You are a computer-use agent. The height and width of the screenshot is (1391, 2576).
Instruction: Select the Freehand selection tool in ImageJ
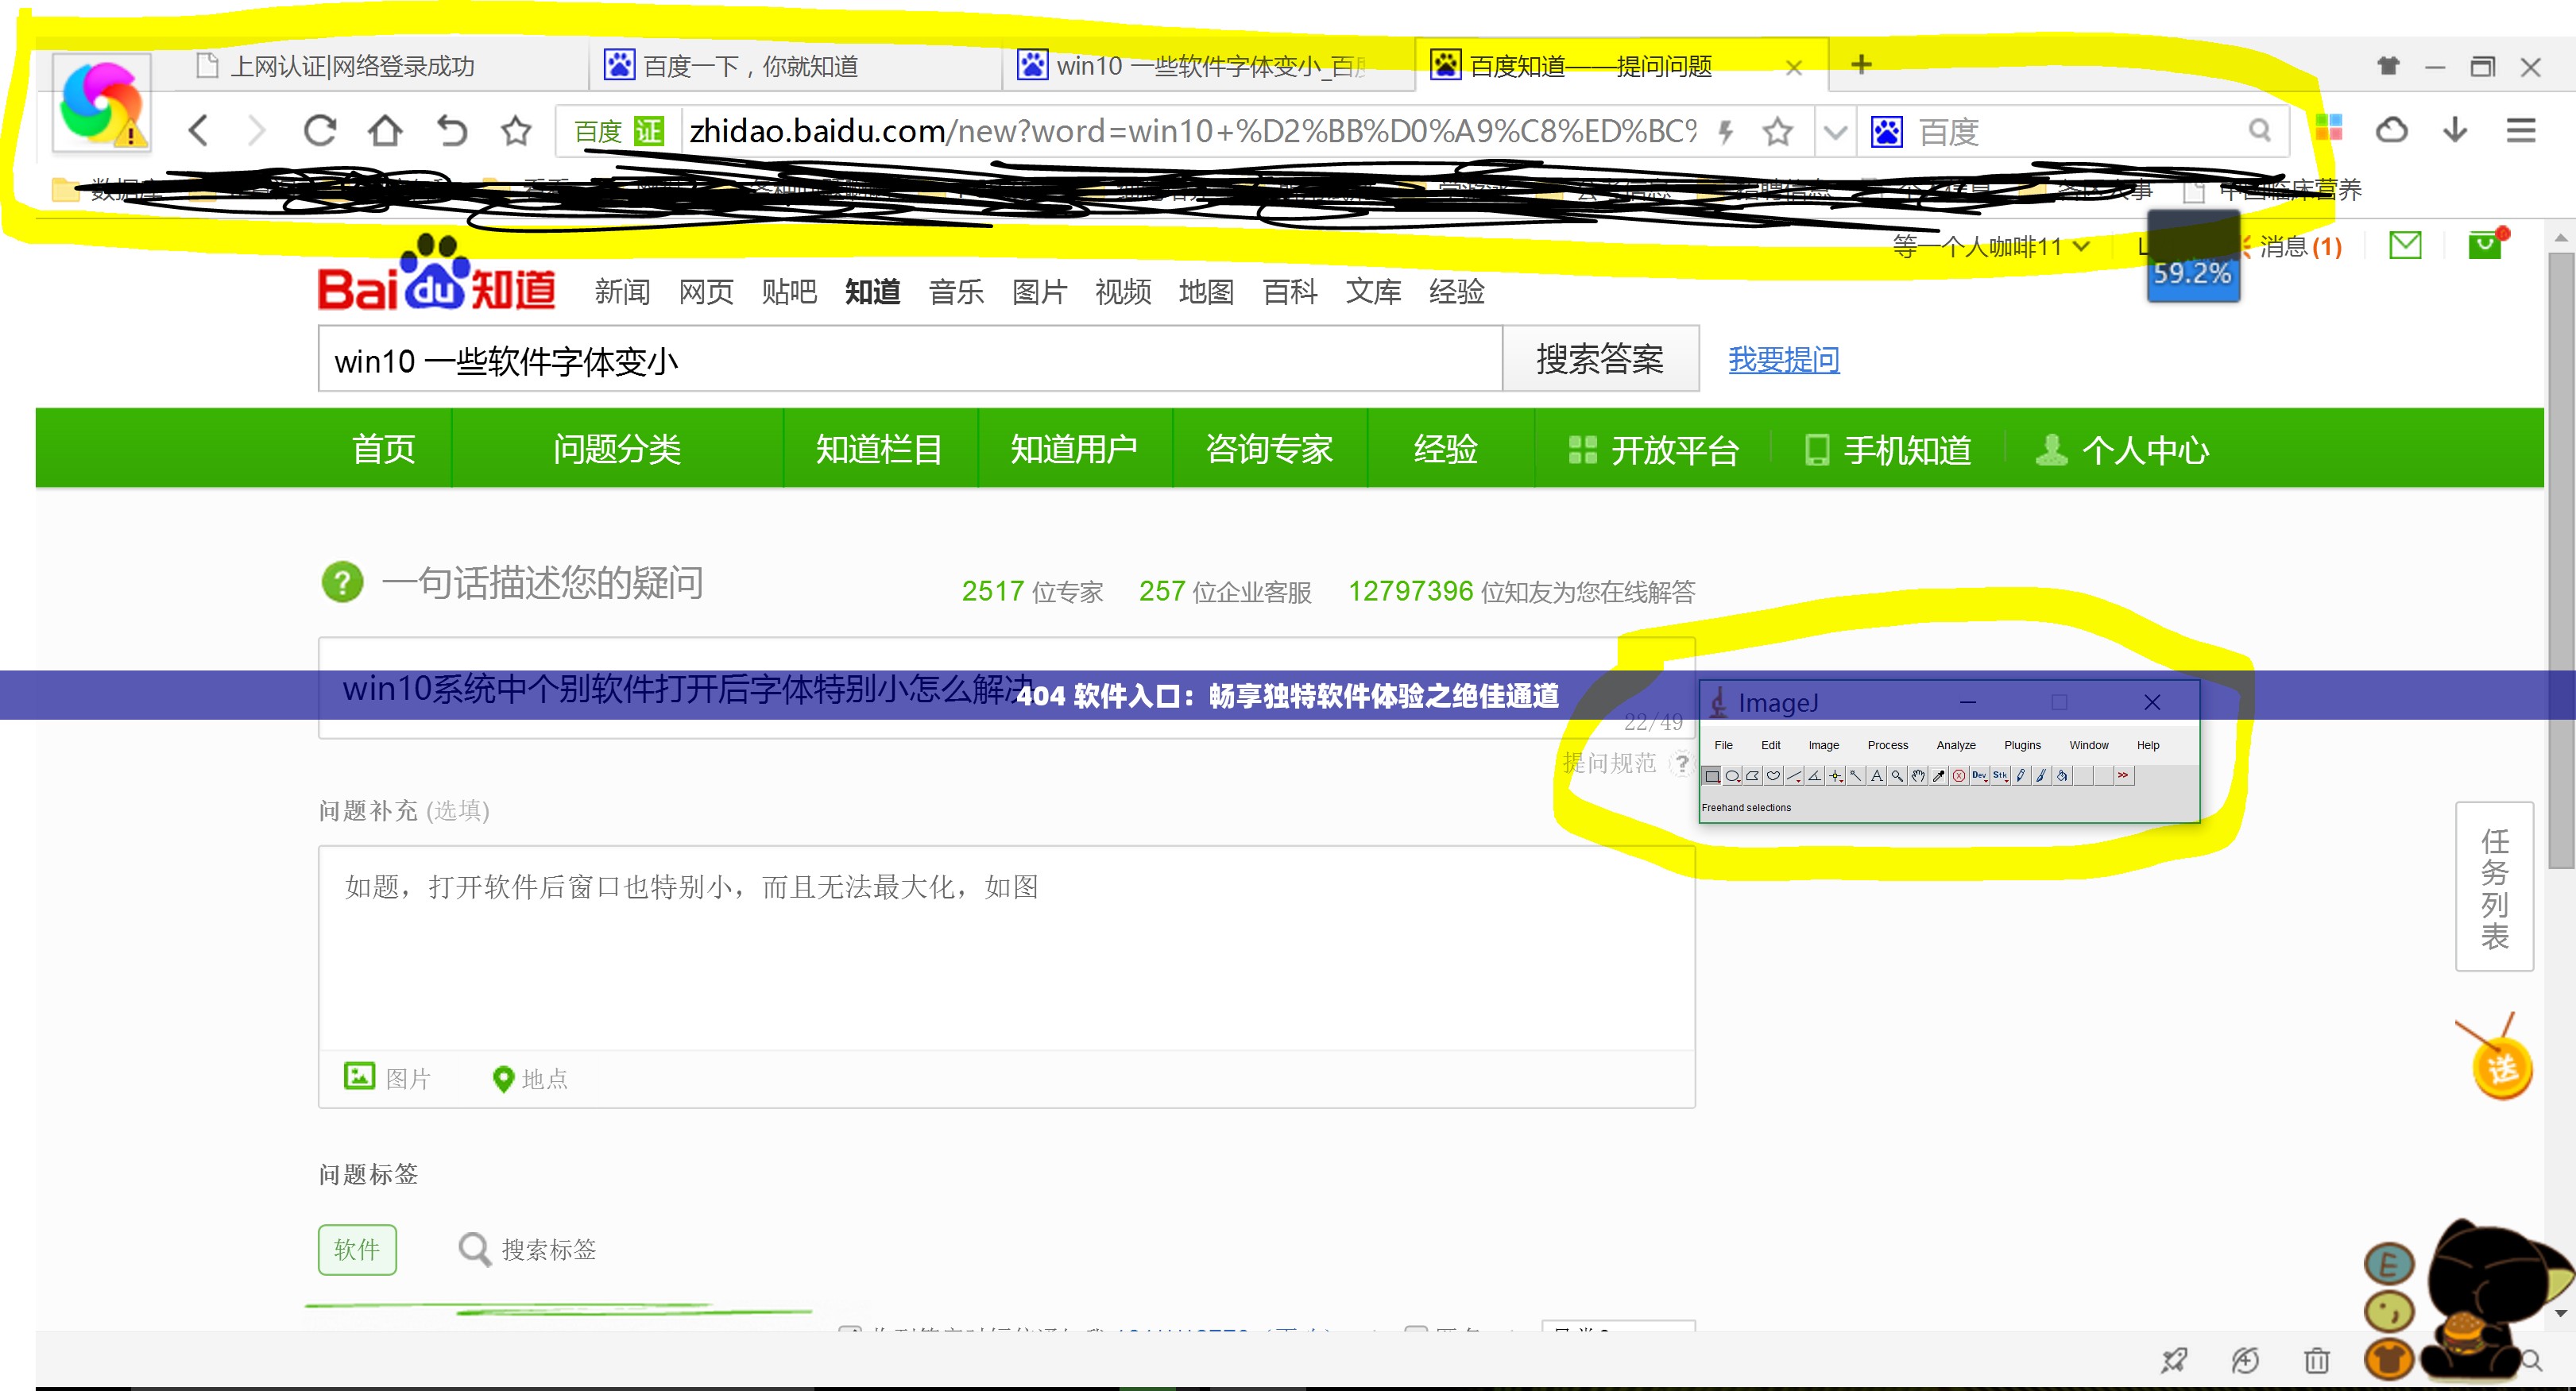click(x=1774, y=776)
